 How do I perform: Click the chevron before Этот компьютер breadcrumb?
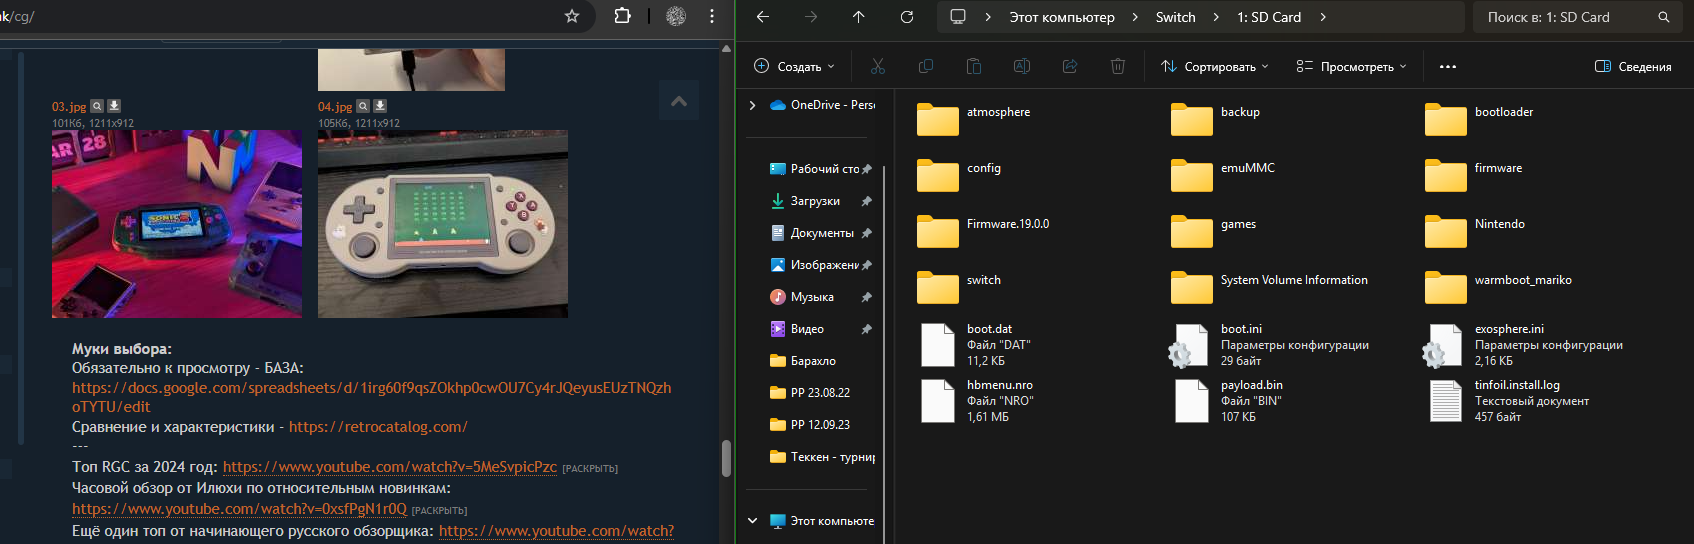(x=988, y=17)
